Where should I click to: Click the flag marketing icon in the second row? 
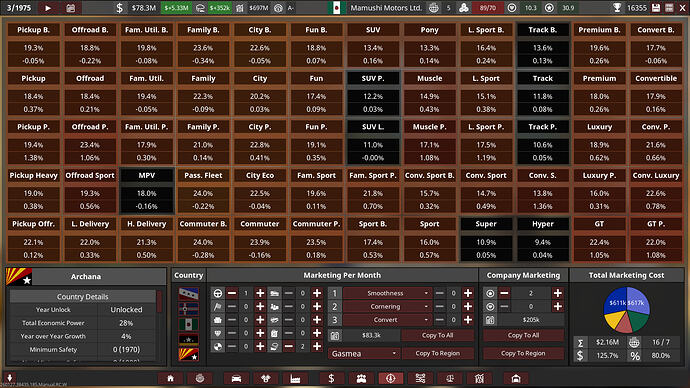click(x=217, y=307)
